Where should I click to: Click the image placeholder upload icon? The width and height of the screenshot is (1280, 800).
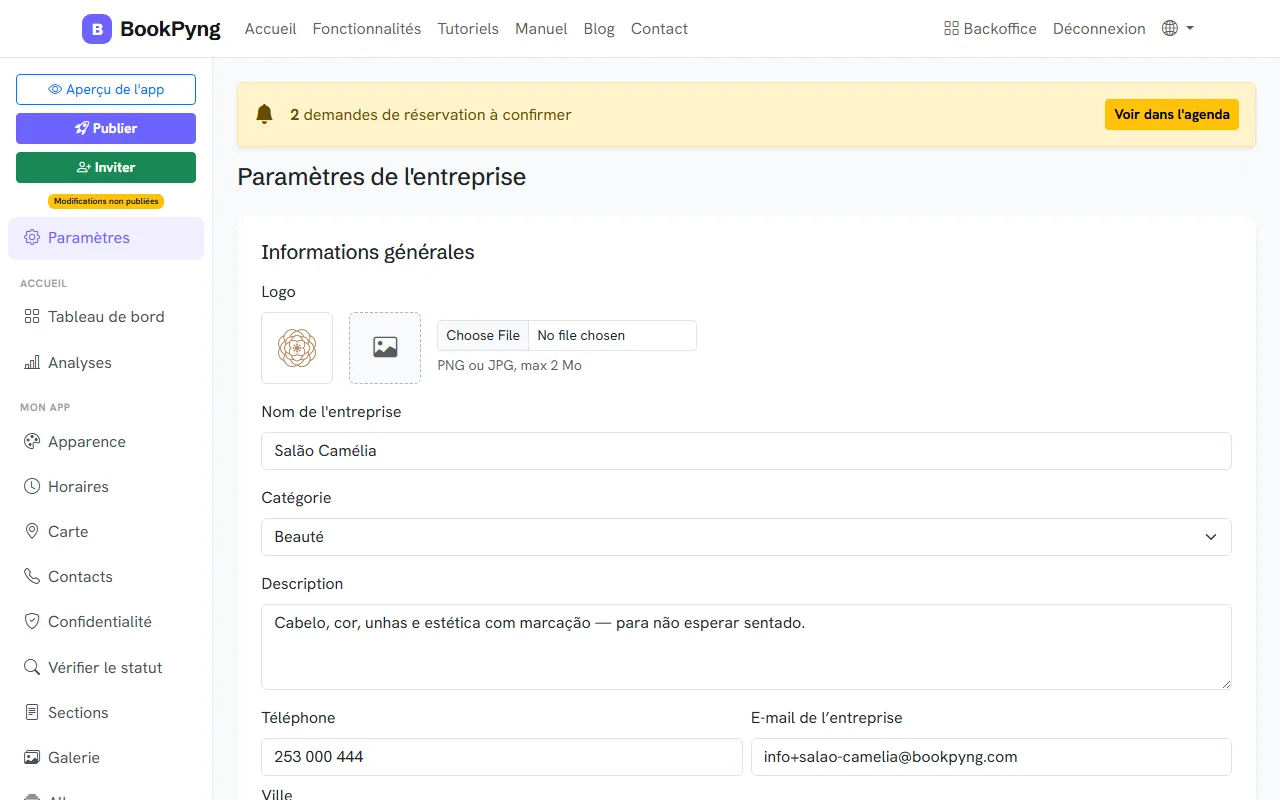[385, 348]
